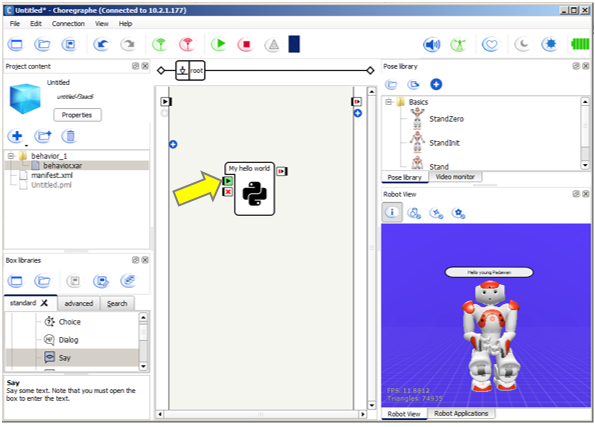
Task: Toggle the animation mode icon
Action: [459, 45]
